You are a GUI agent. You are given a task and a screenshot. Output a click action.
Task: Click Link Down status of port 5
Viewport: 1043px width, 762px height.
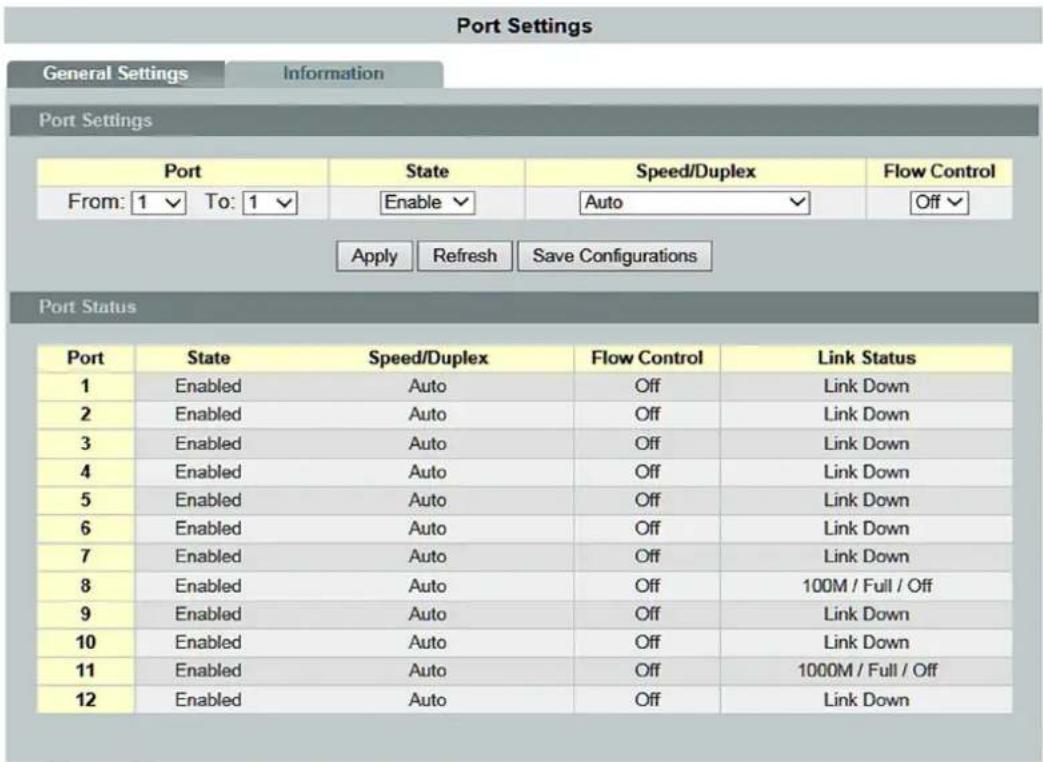pyautogui.click(x=867, y=500)
